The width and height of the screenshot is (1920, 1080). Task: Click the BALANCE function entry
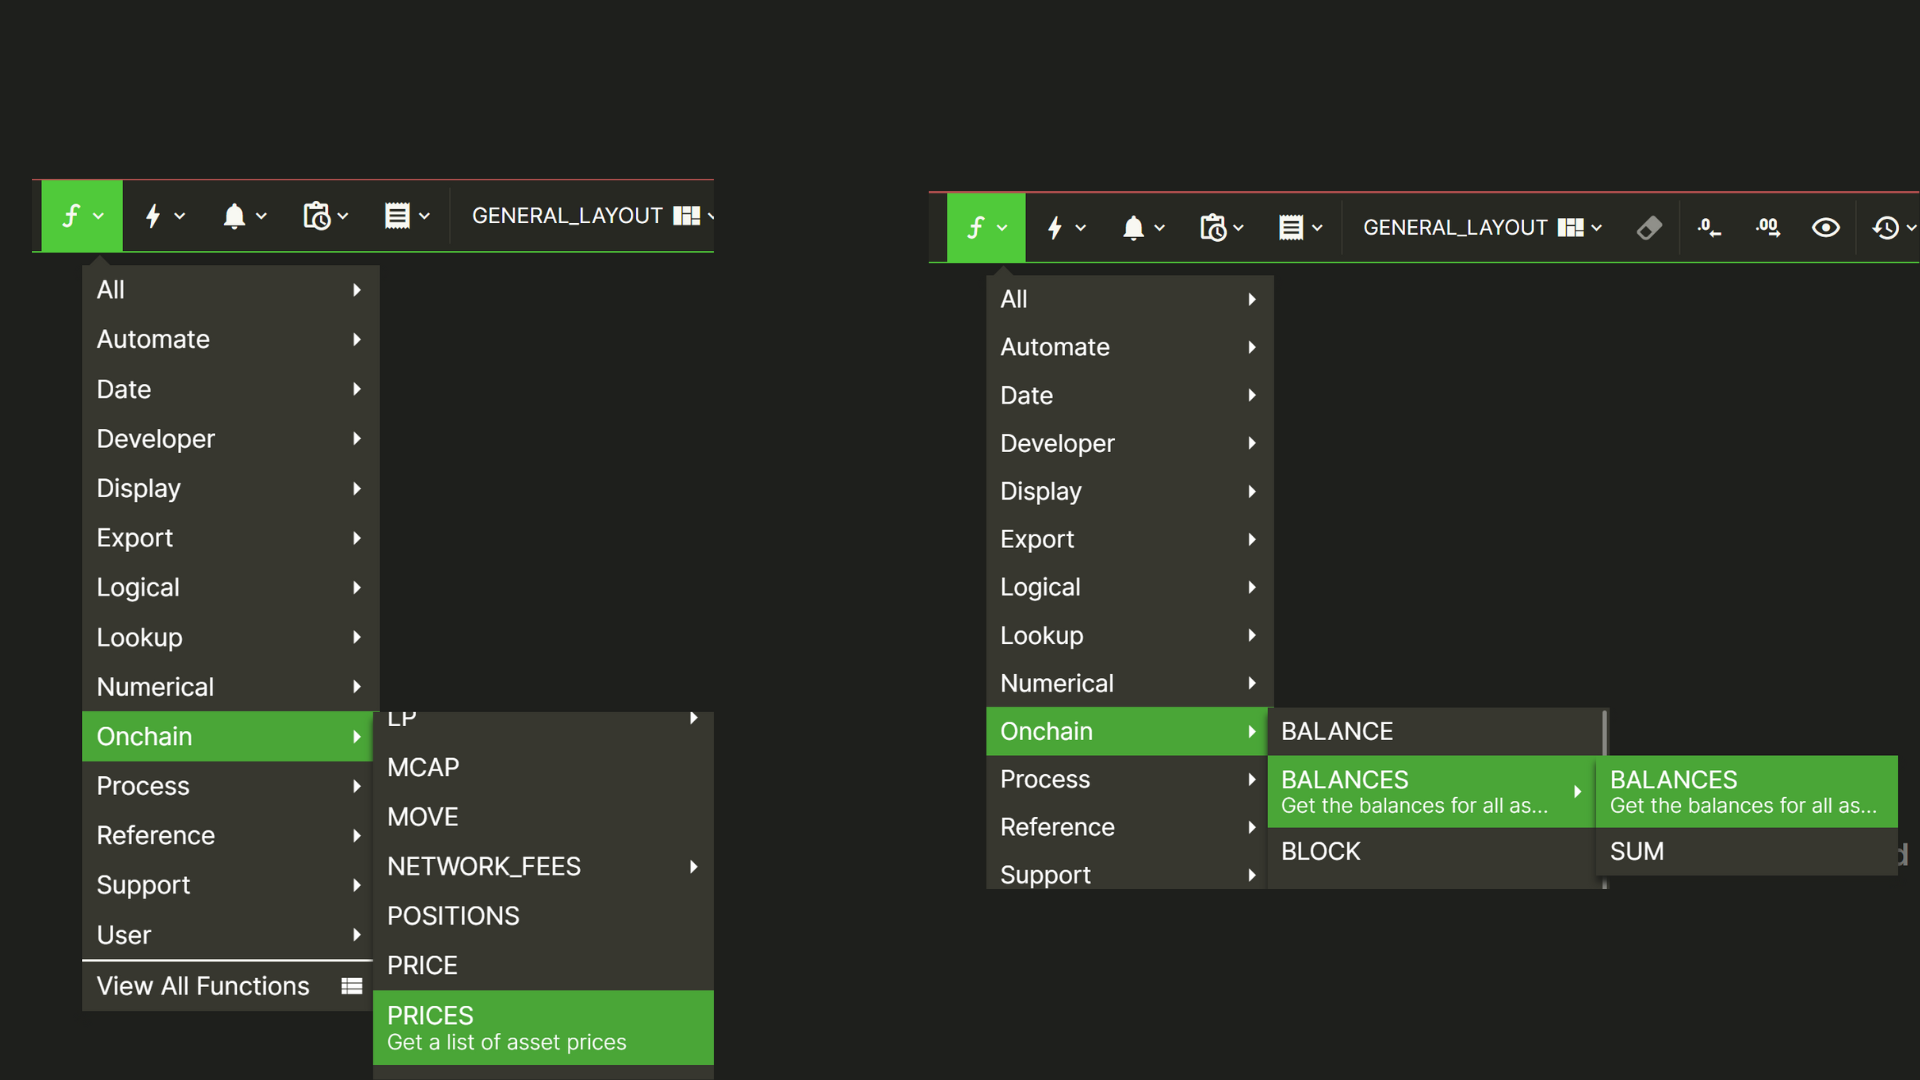click(x=1430, y=732)
